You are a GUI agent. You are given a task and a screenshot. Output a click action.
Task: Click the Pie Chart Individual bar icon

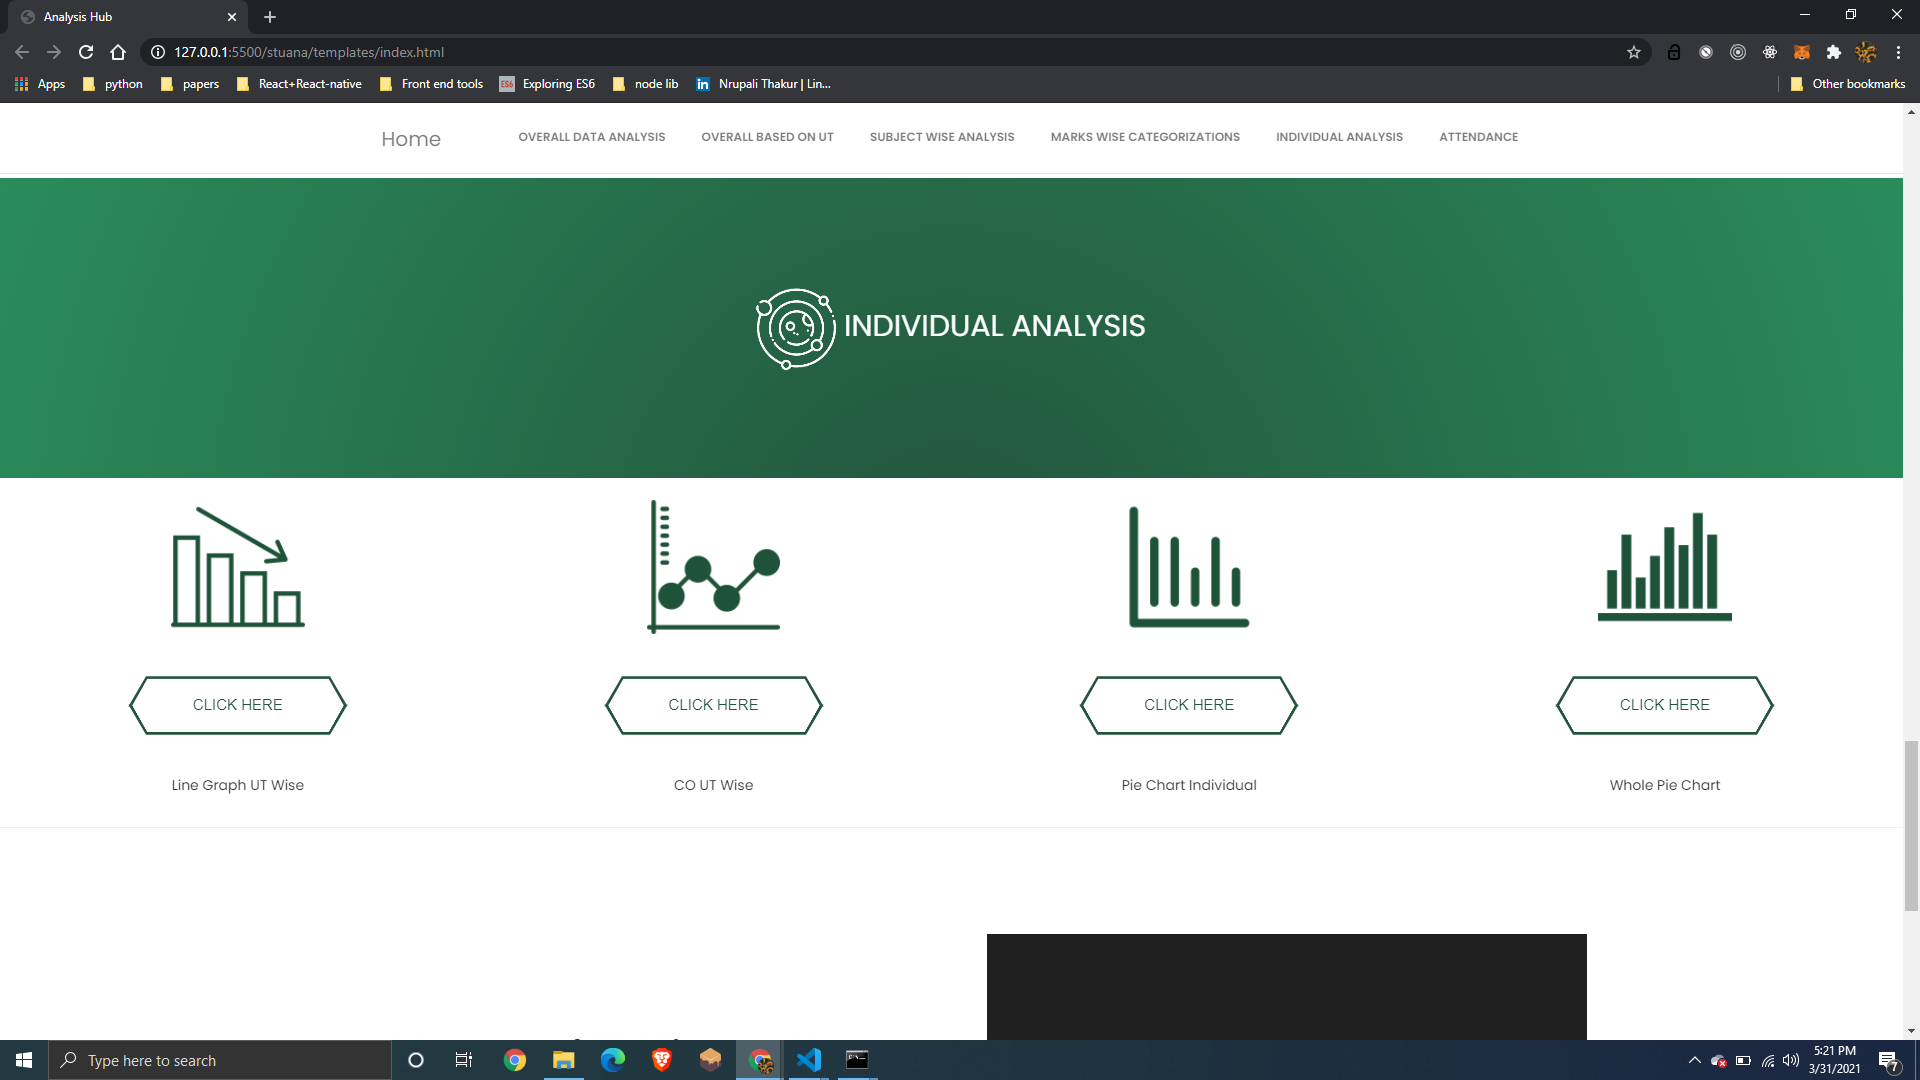(1188, 566)
